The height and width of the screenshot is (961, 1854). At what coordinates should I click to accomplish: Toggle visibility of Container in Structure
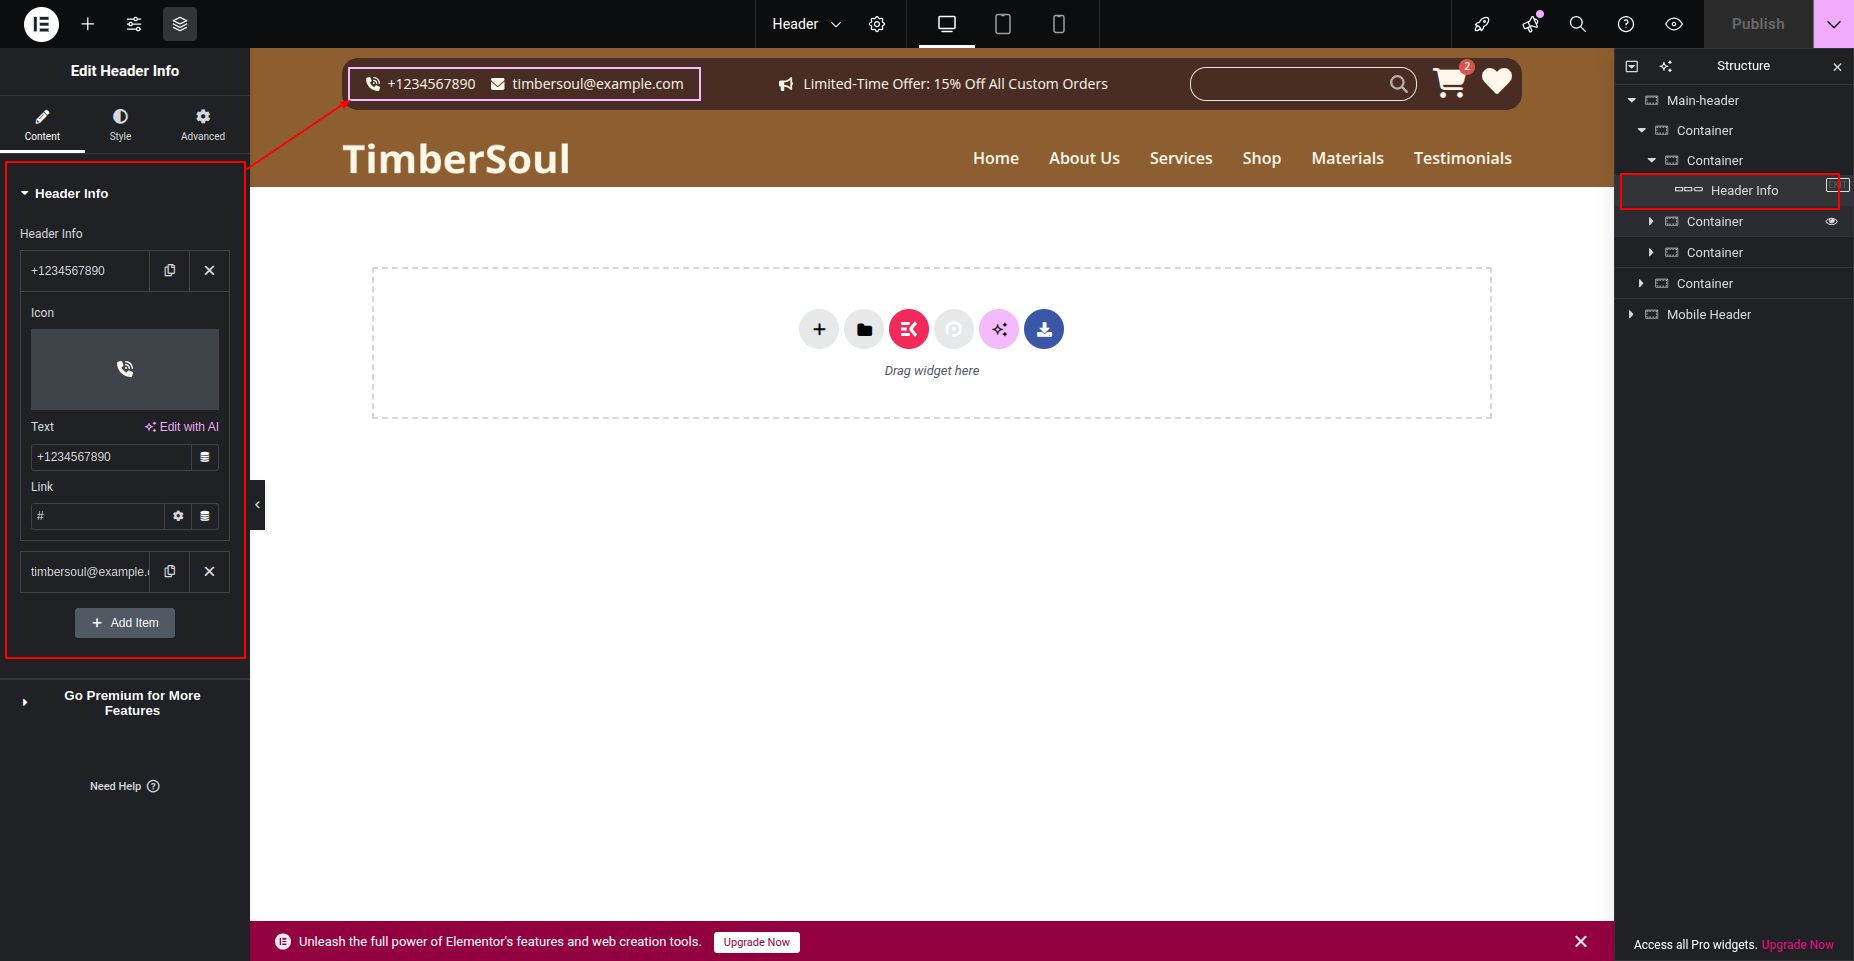point(1832,222)
